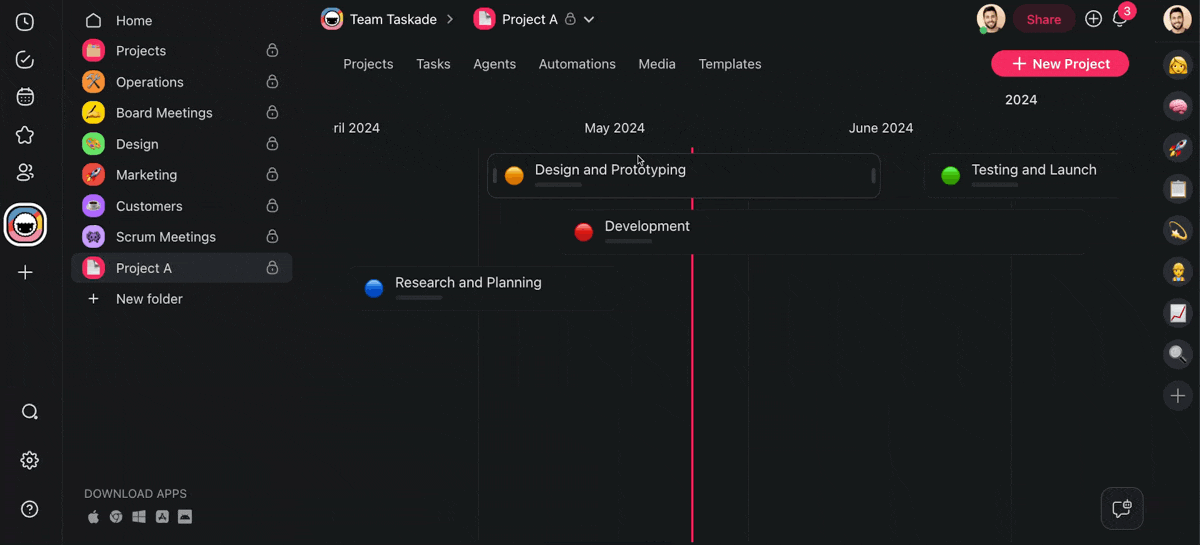Open the chart agent in right rail

pos(1178,313)
